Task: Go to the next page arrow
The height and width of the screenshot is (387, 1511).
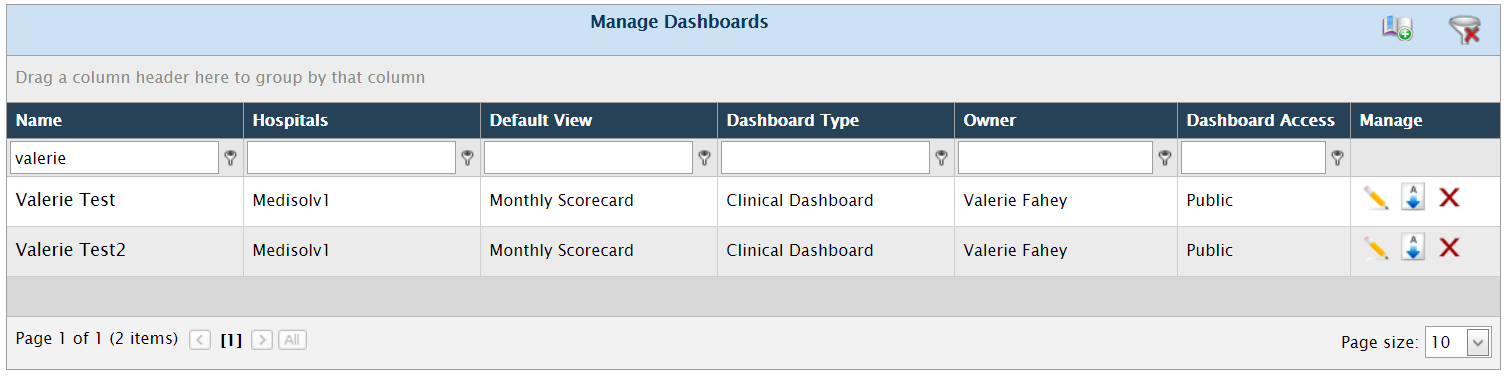Action: click(262, 340)
